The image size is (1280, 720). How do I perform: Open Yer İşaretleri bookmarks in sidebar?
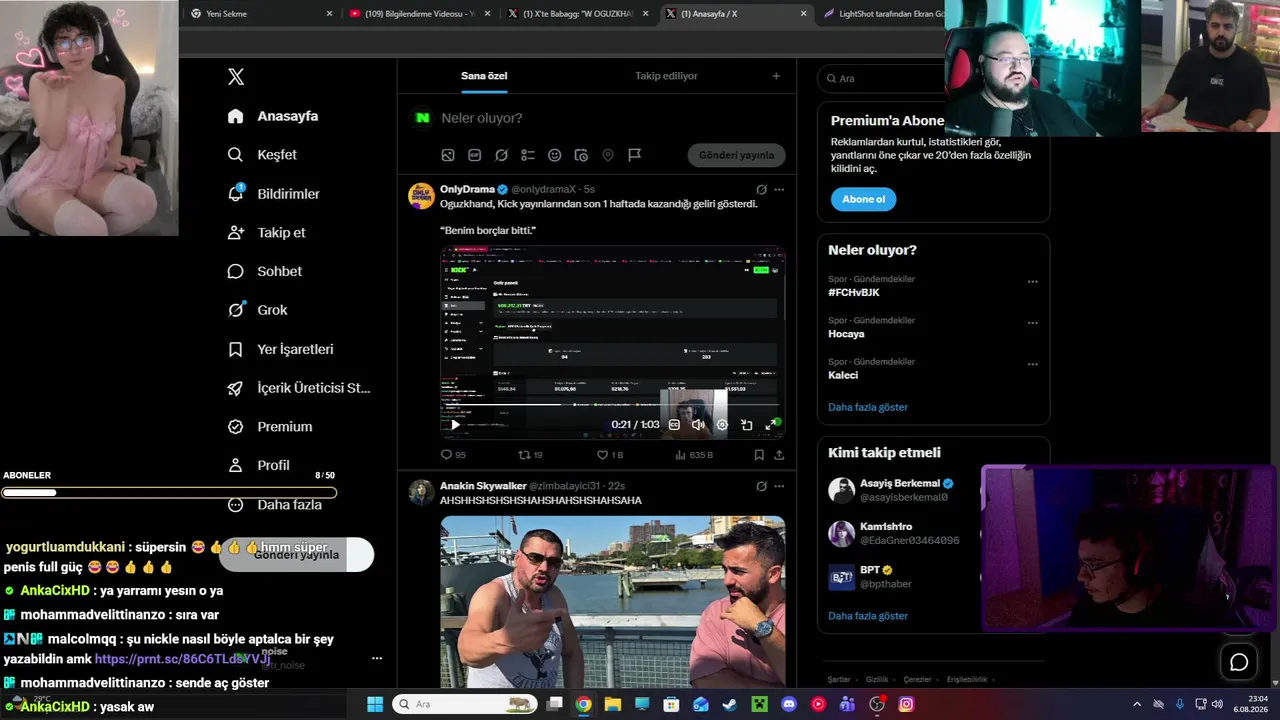pyautogui.click(x=280, y=349)
